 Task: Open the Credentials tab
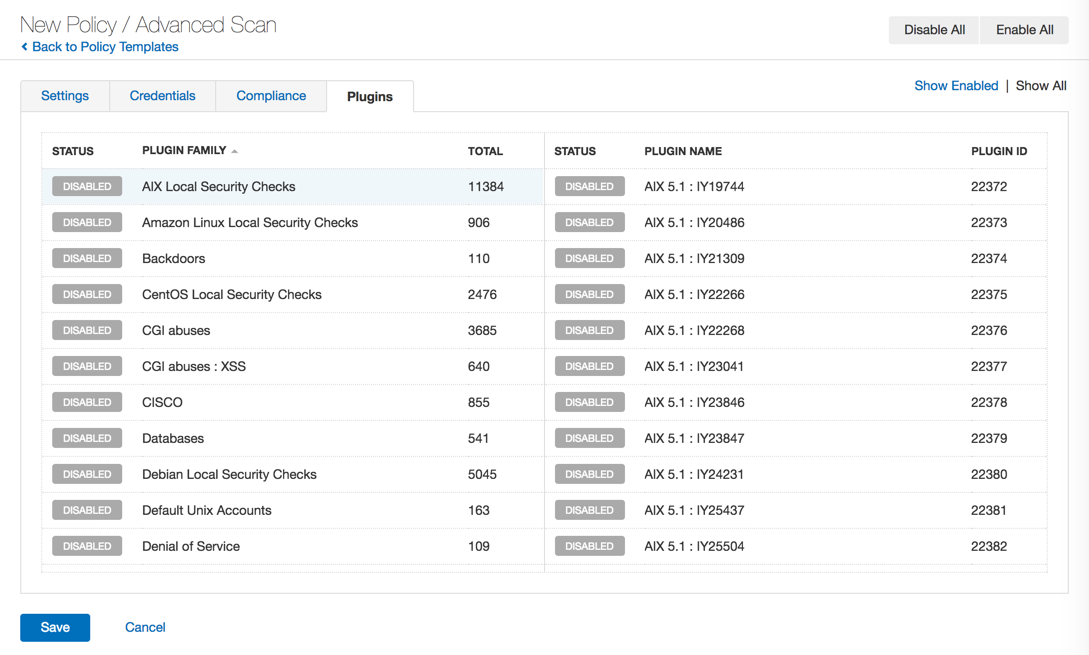(162, 96)
